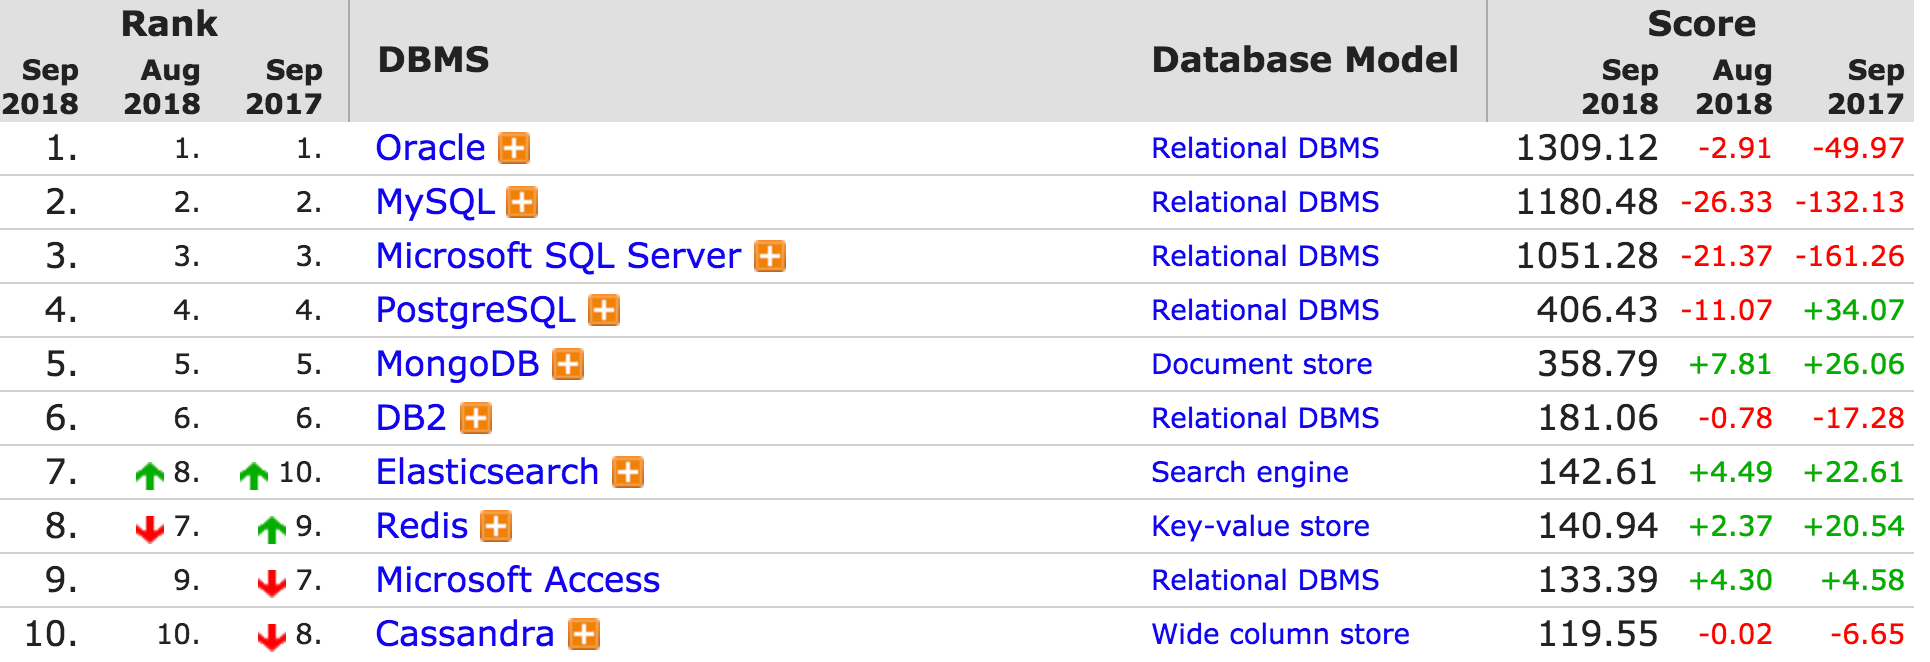1930x662 pixels.
Task: Expand details icon beside Microsoft SQL Server
Action: click(770, 256)
